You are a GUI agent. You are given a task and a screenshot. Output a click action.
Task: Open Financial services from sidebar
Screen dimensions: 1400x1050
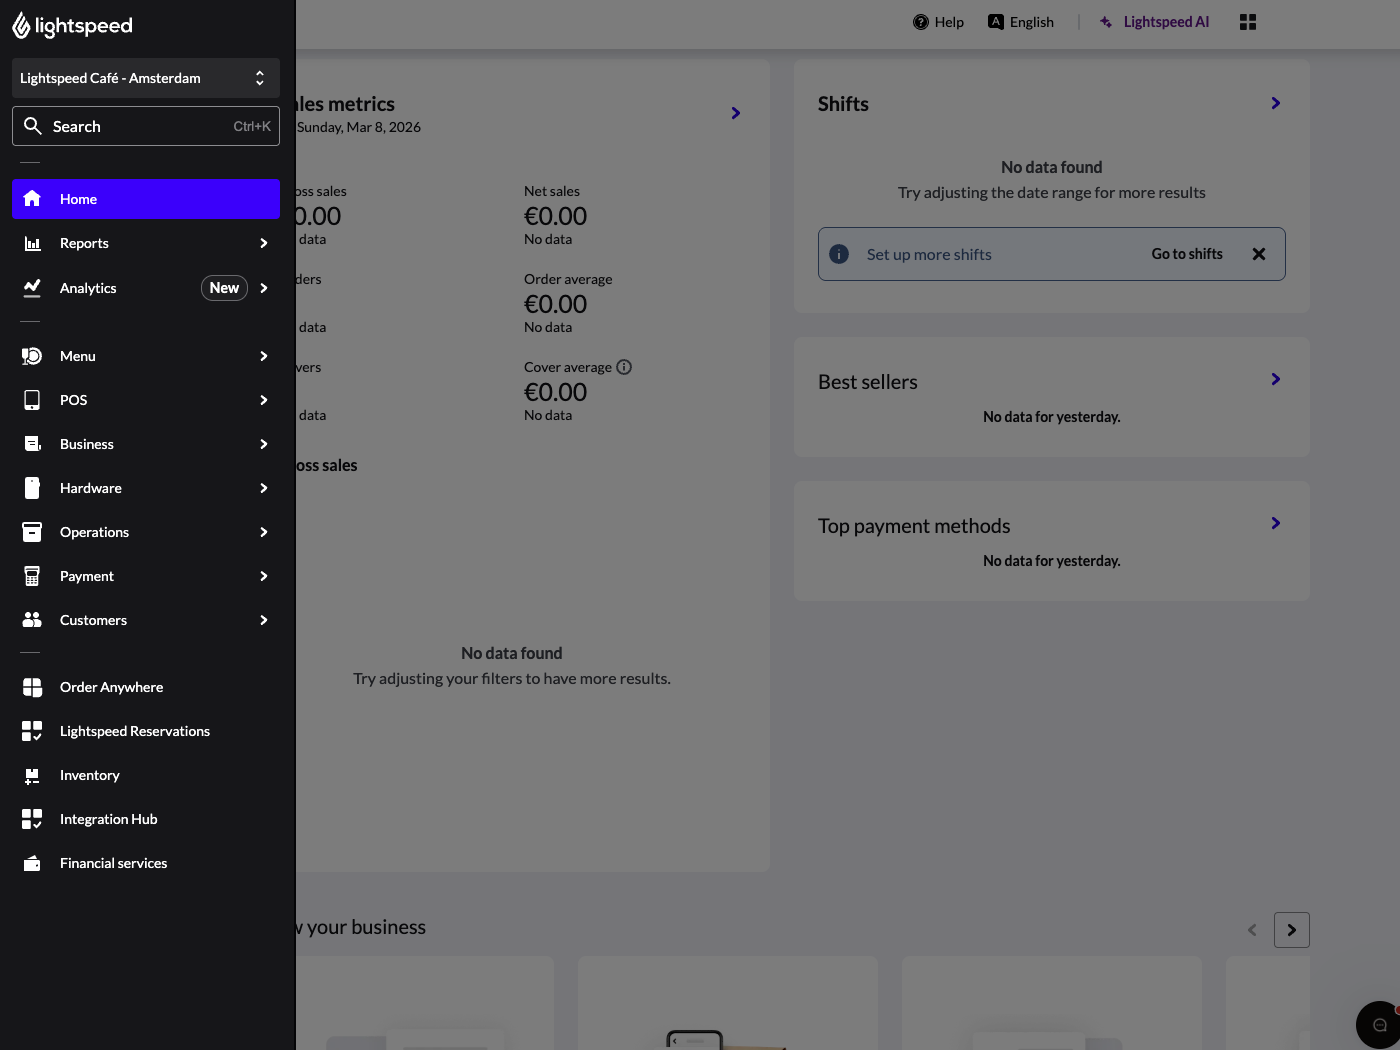tap(113, 862)
